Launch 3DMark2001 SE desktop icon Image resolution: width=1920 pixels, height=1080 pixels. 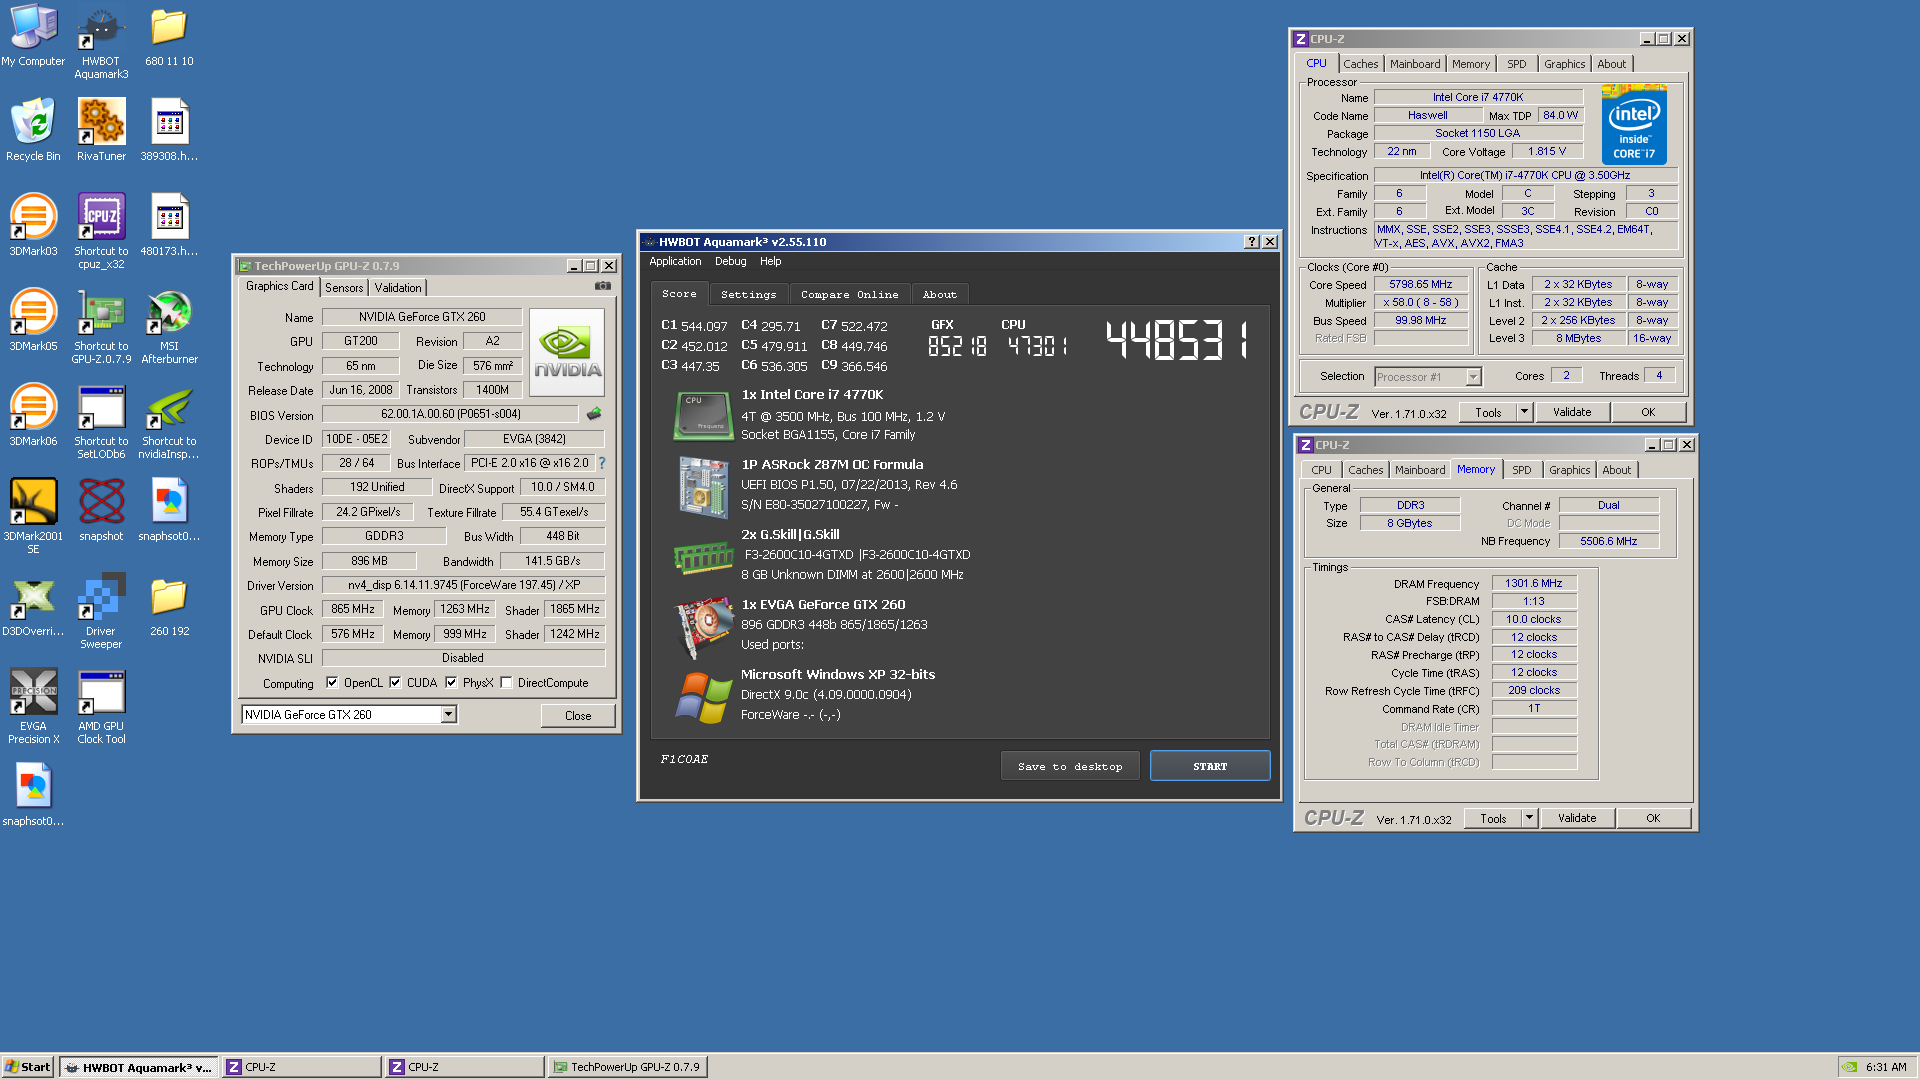(x=33, y=516)
